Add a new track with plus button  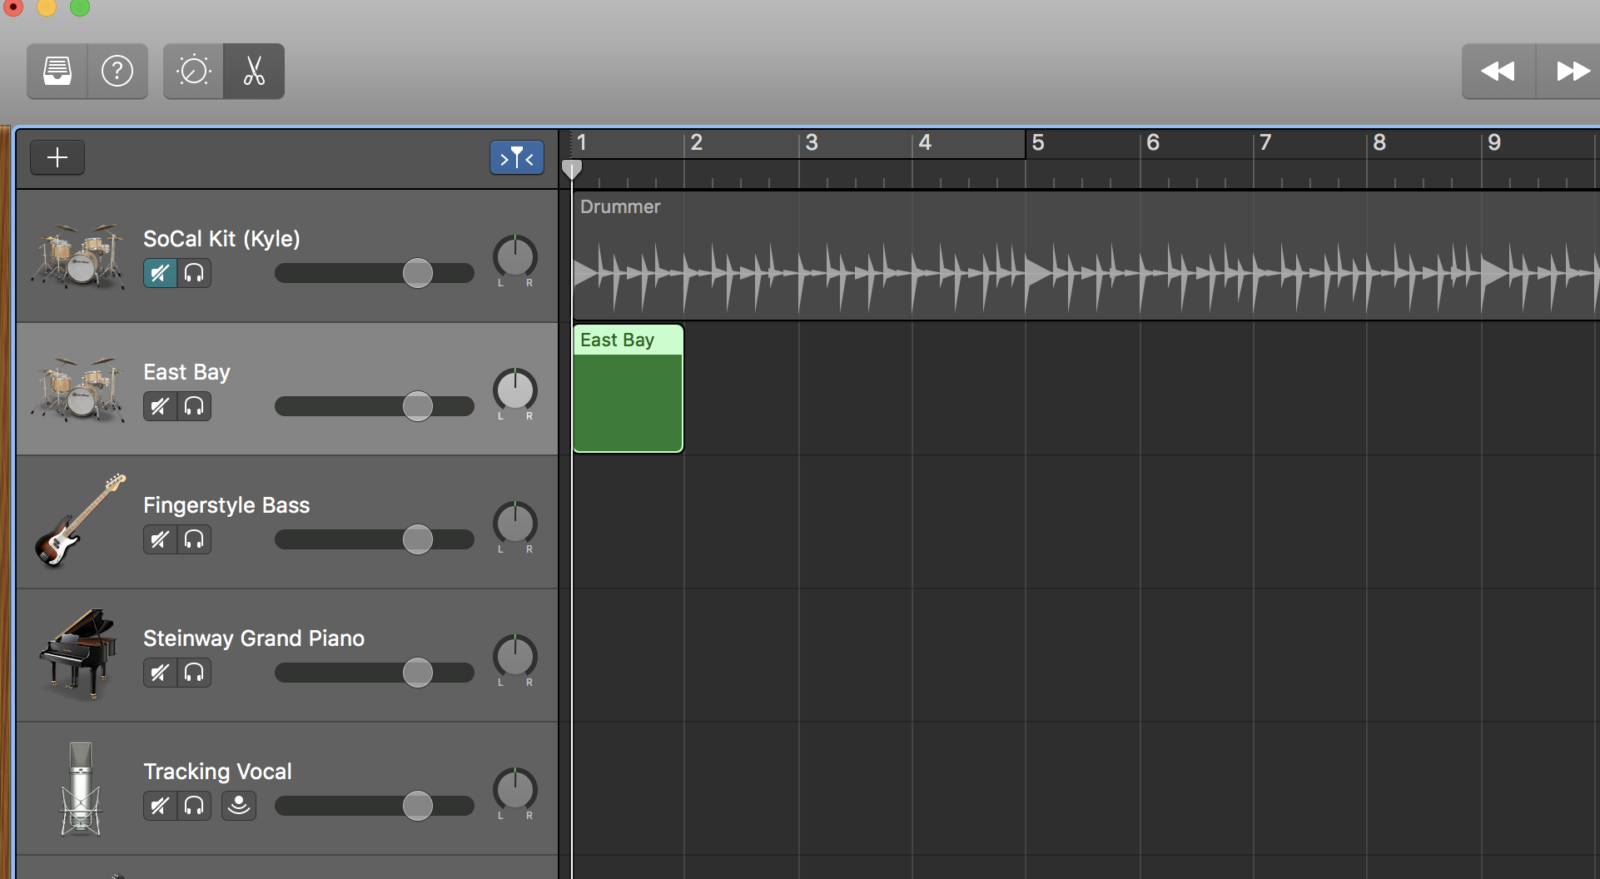pos(57,157)
